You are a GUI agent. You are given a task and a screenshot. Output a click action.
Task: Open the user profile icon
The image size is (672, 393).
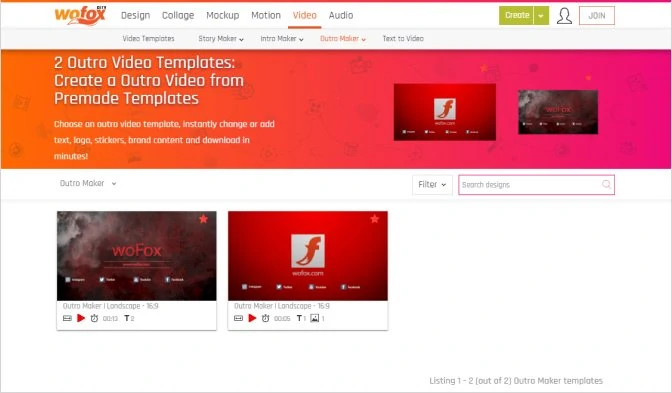[564, 16]
